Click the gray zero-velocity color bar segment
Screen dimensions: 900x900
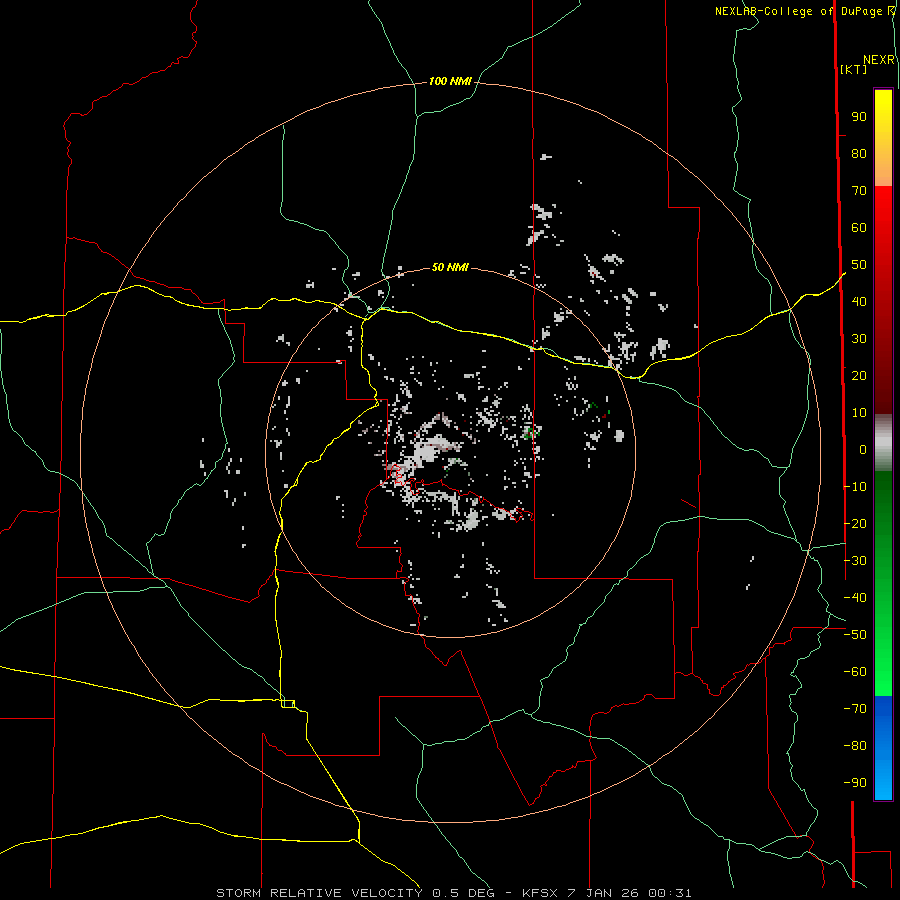[x=883, y=443]
